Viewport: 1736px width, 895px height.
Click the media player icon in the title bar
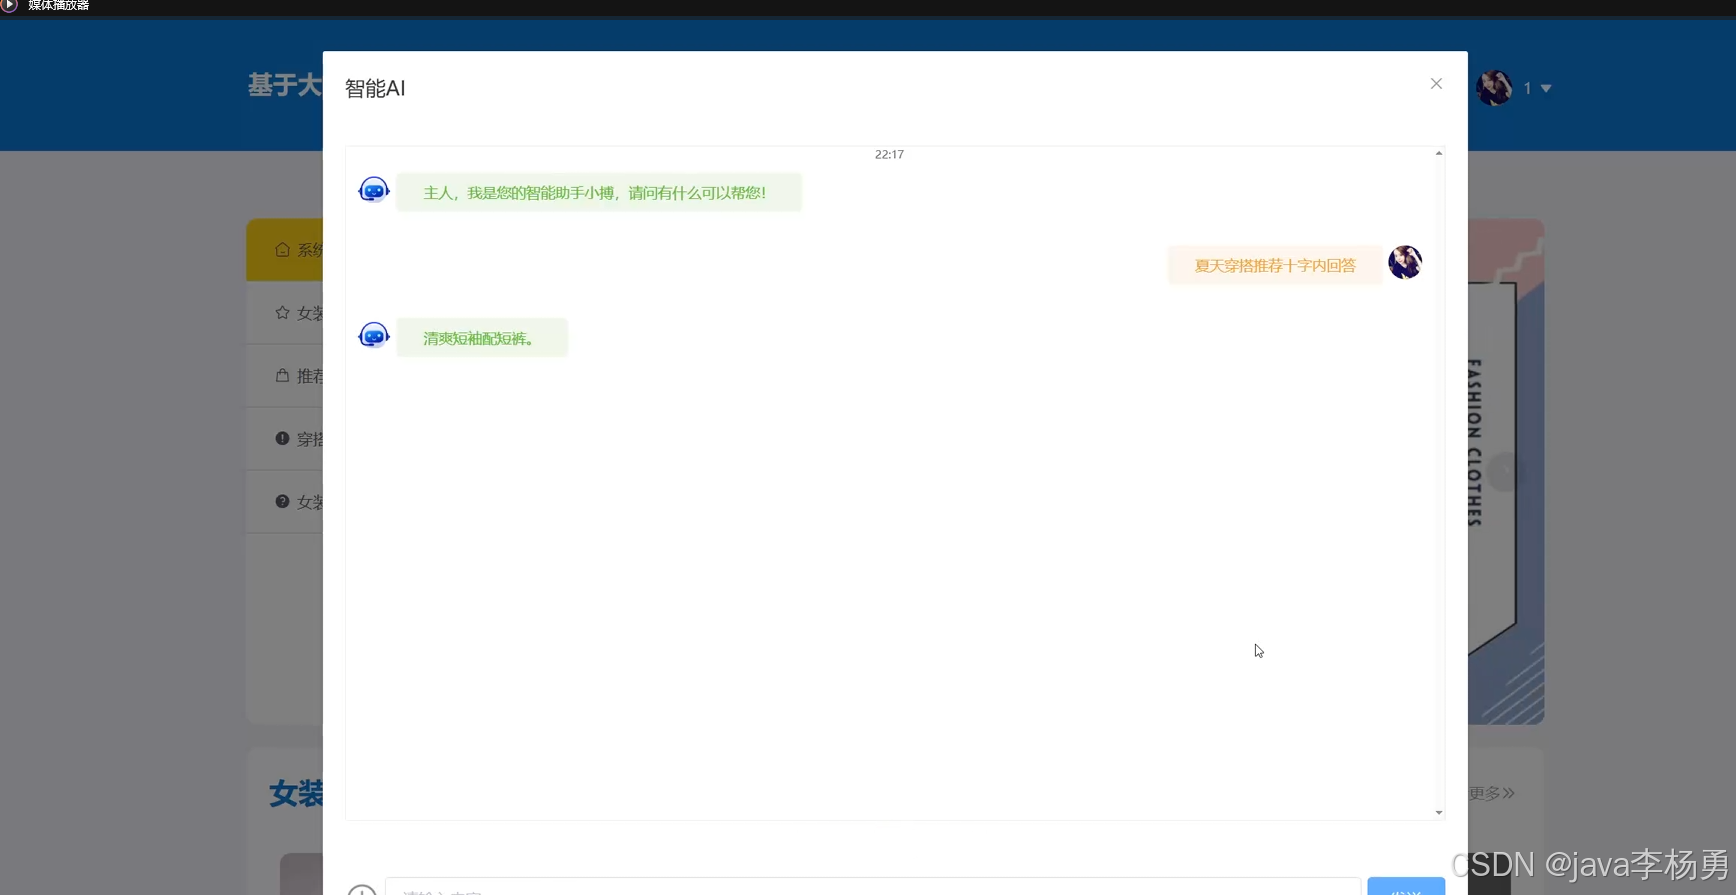[9, 6]
